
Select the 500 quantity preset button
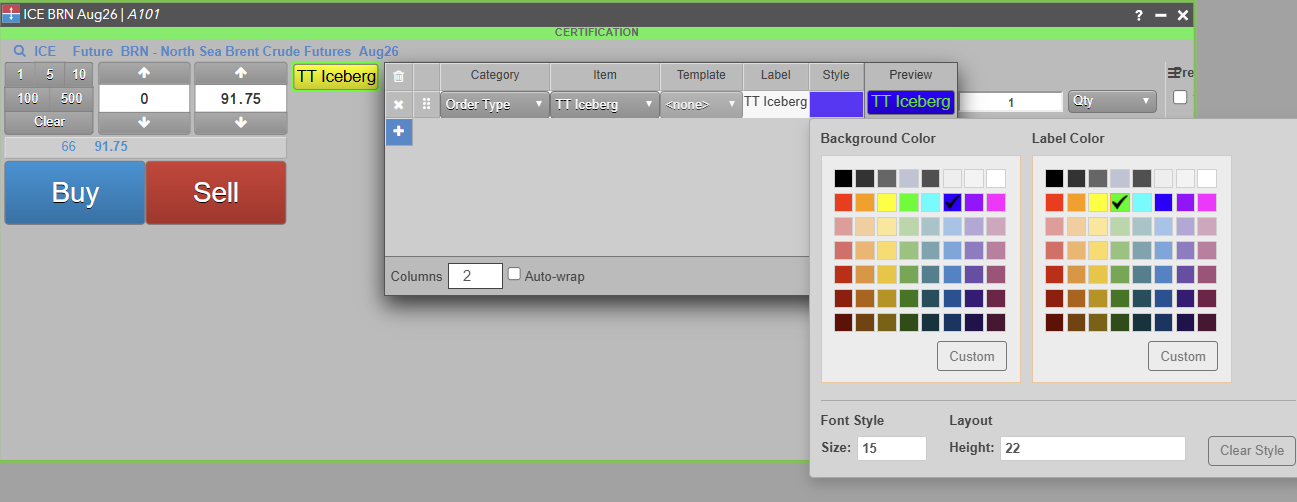tap(72, 98)
